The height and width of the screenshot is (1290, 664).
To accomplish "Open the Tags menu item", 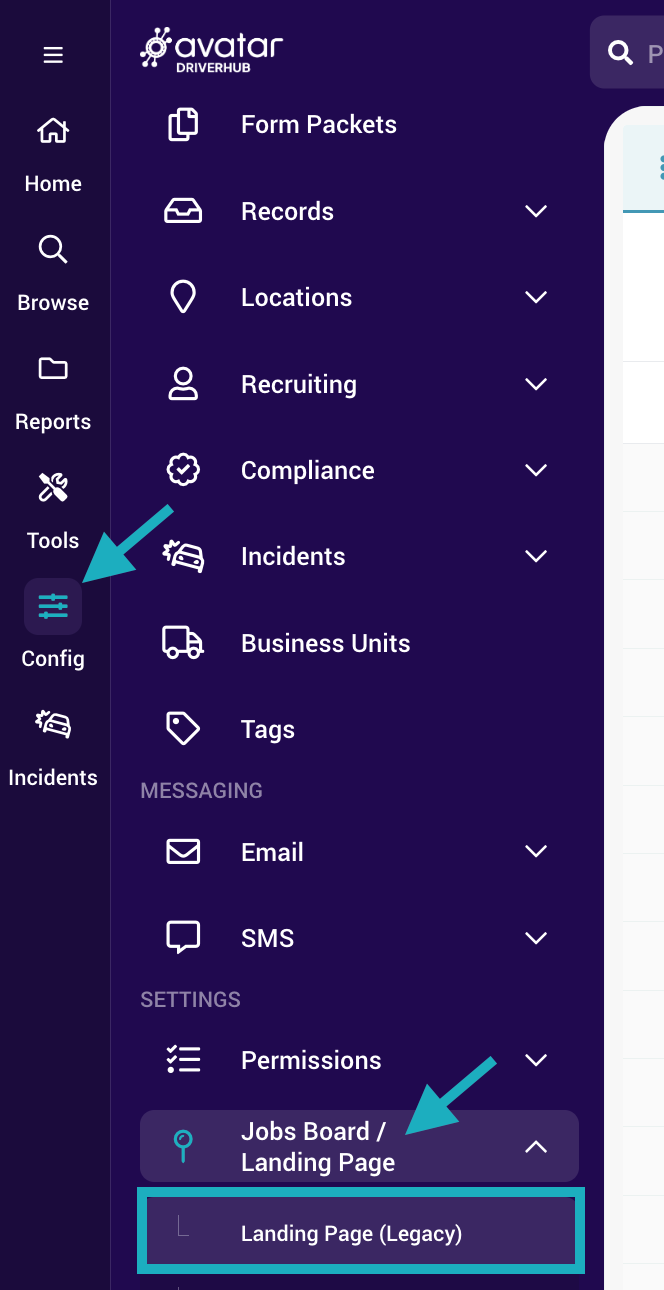I will click(267, 729).
